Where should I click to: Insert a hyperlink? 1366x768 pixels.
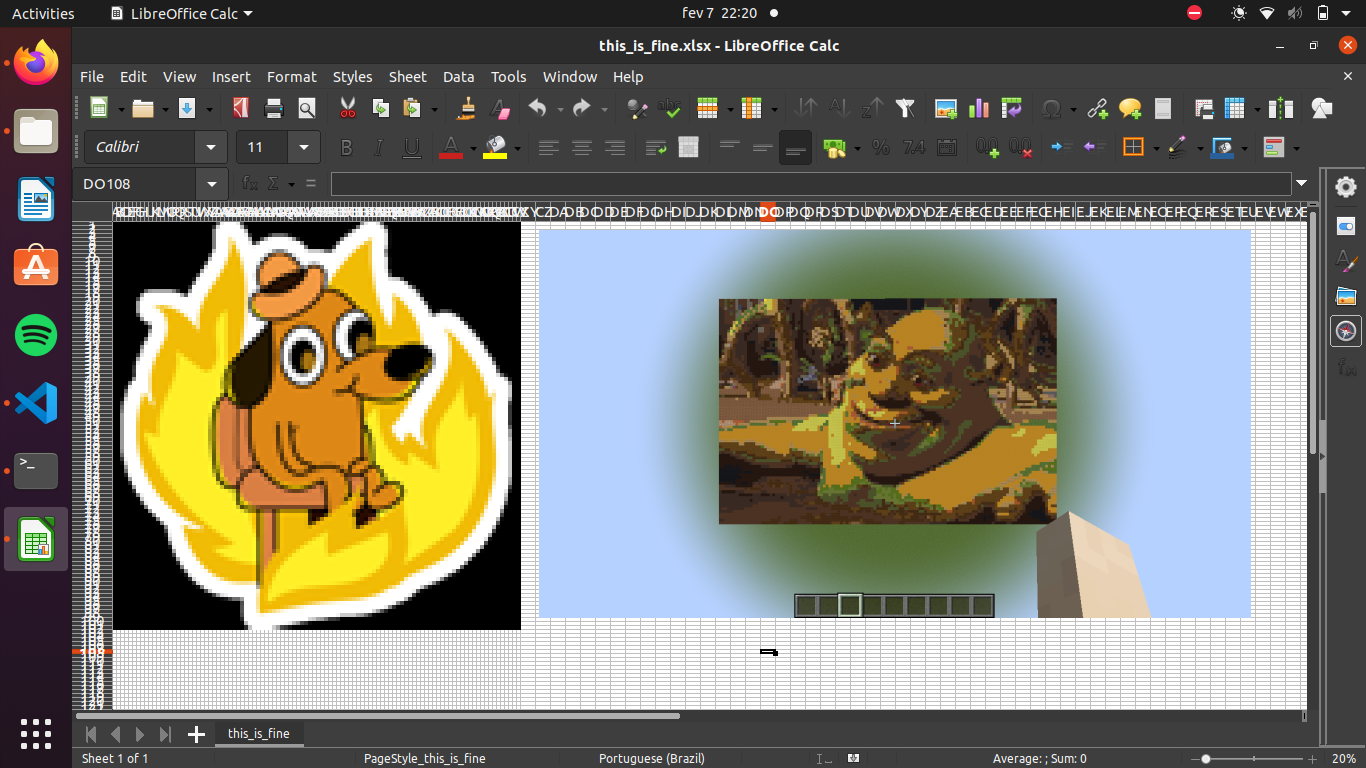tap(1098, 108)
